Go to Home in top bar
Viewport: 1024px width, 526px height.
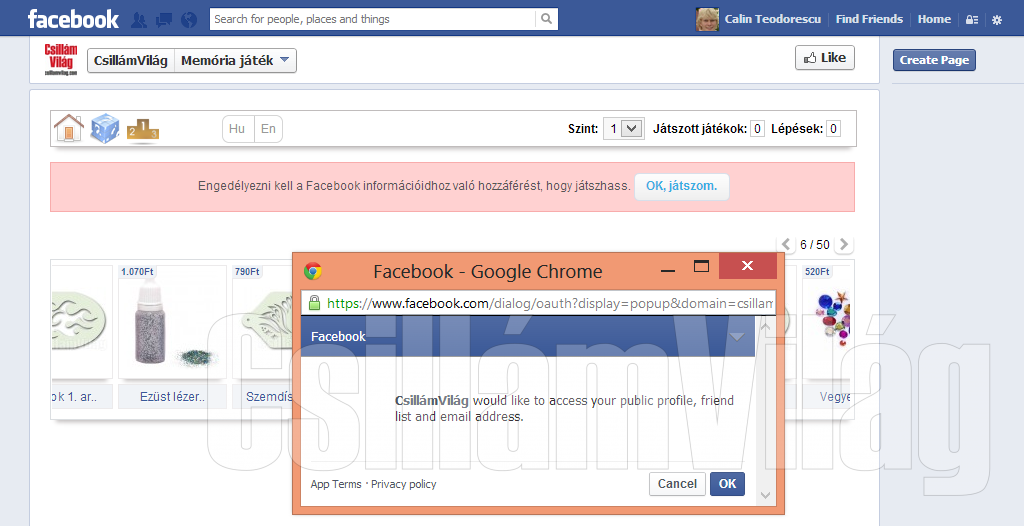pyautogui.click(x=934, y=19)
